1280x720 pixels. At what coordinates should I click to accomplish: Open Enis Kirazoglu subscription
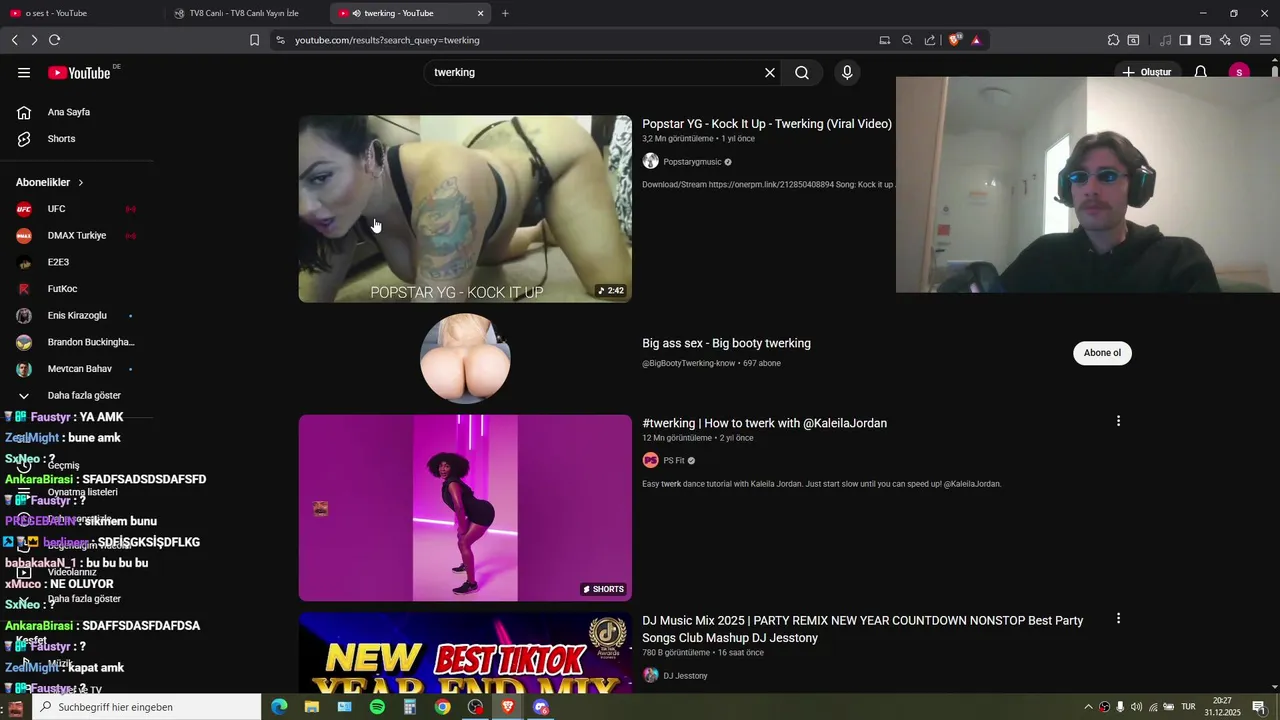click(76, 316)
